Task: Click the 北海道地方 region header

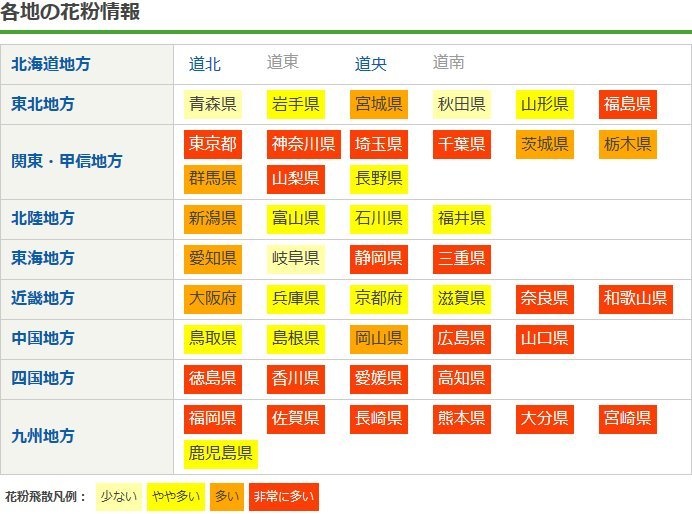Action: tap(50, 64)
